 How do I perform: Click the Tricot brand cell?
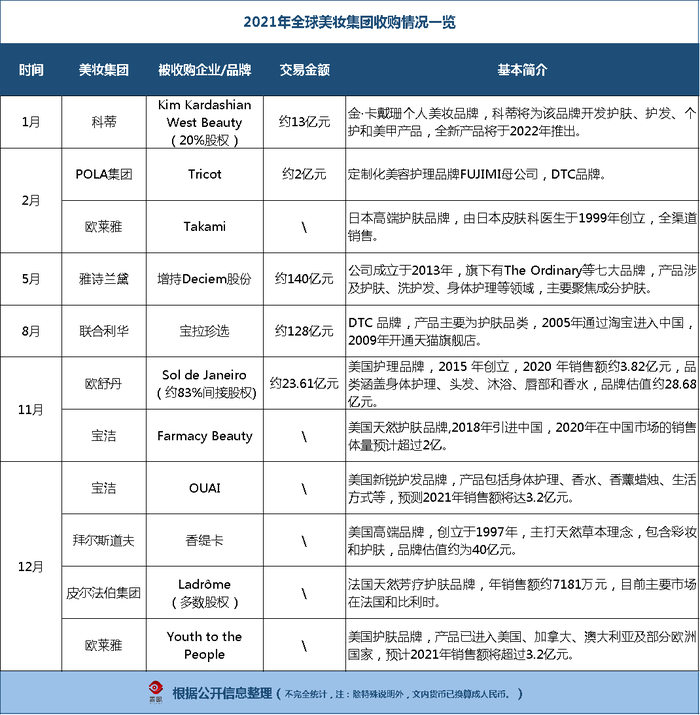pyautogui.click(x=204, y=175)
